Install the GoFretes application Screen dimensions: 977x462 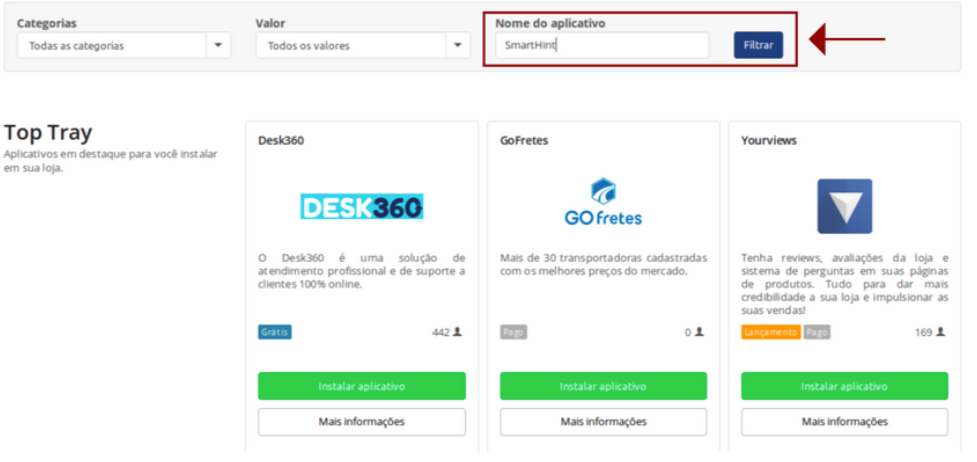click(x=603, y=386)
